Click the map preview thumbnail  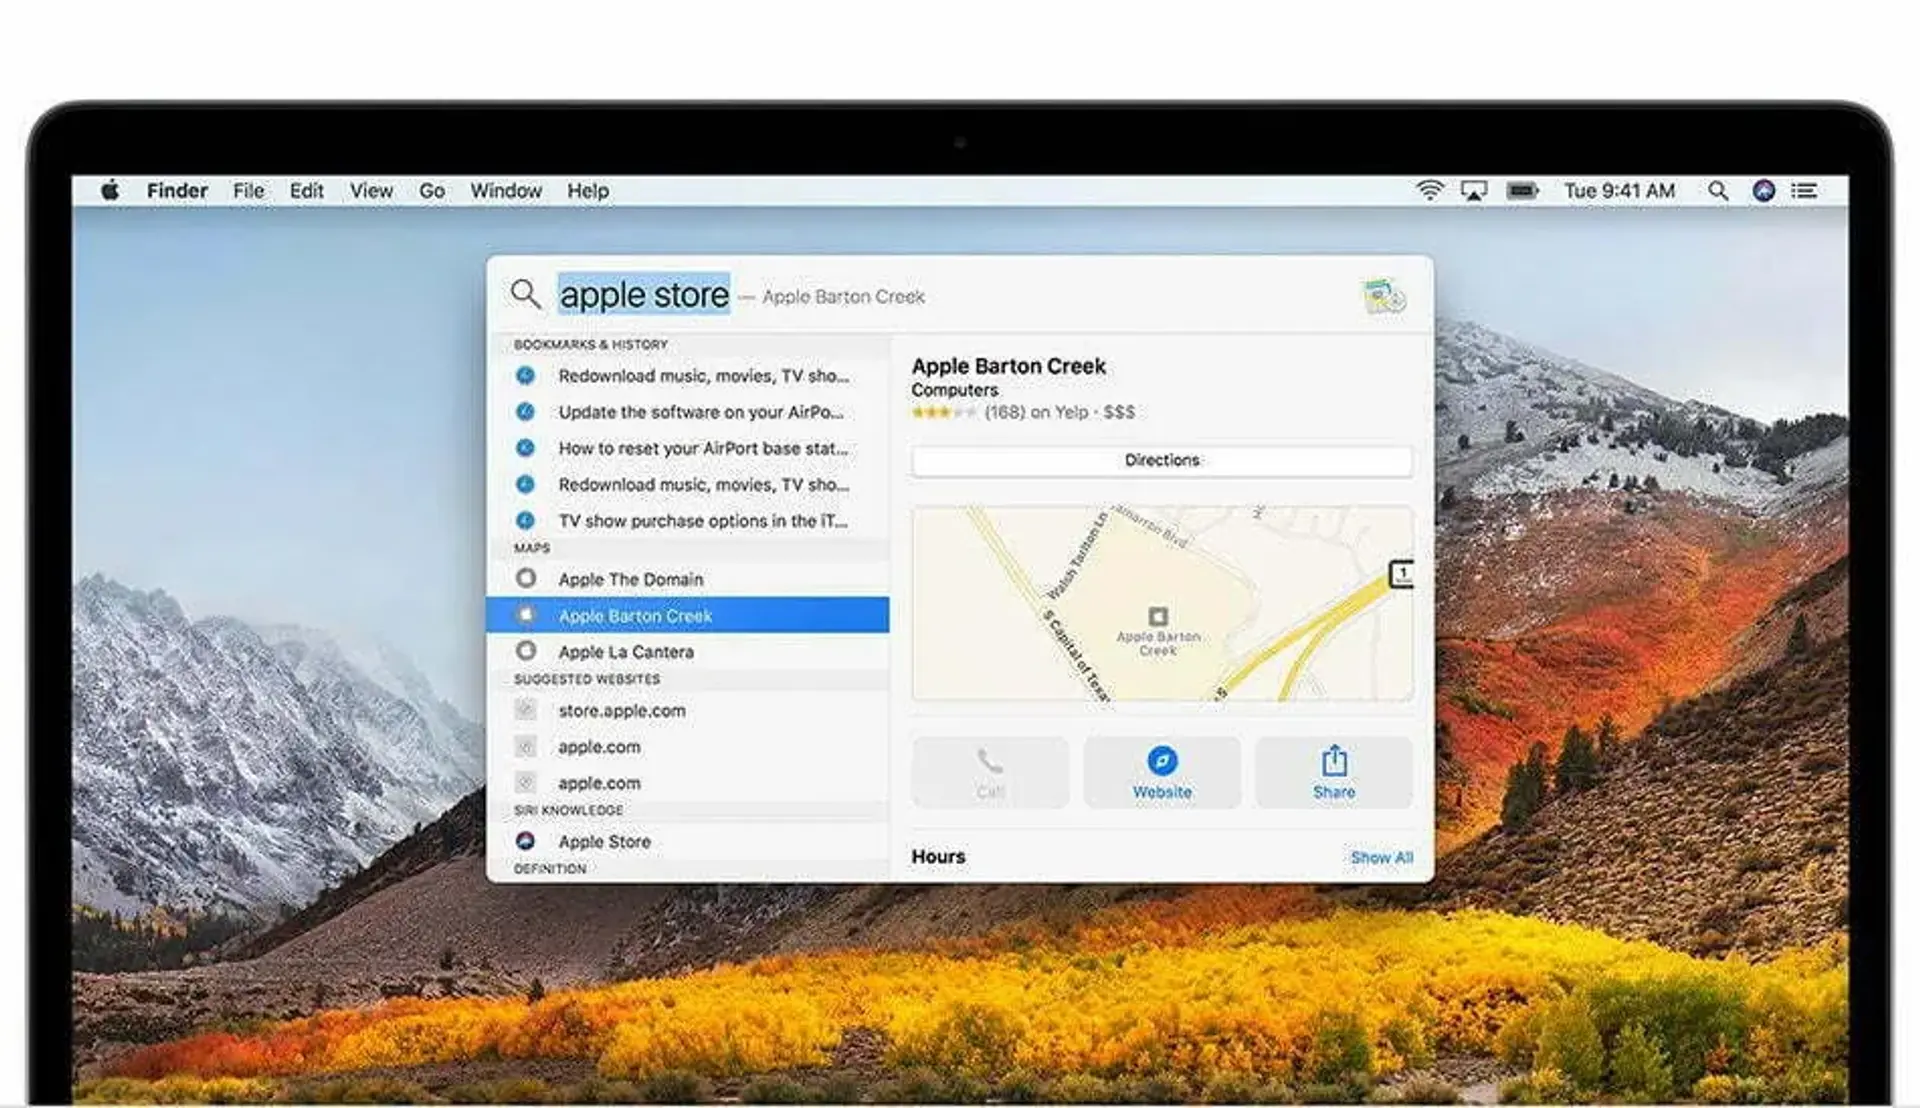1162,603
